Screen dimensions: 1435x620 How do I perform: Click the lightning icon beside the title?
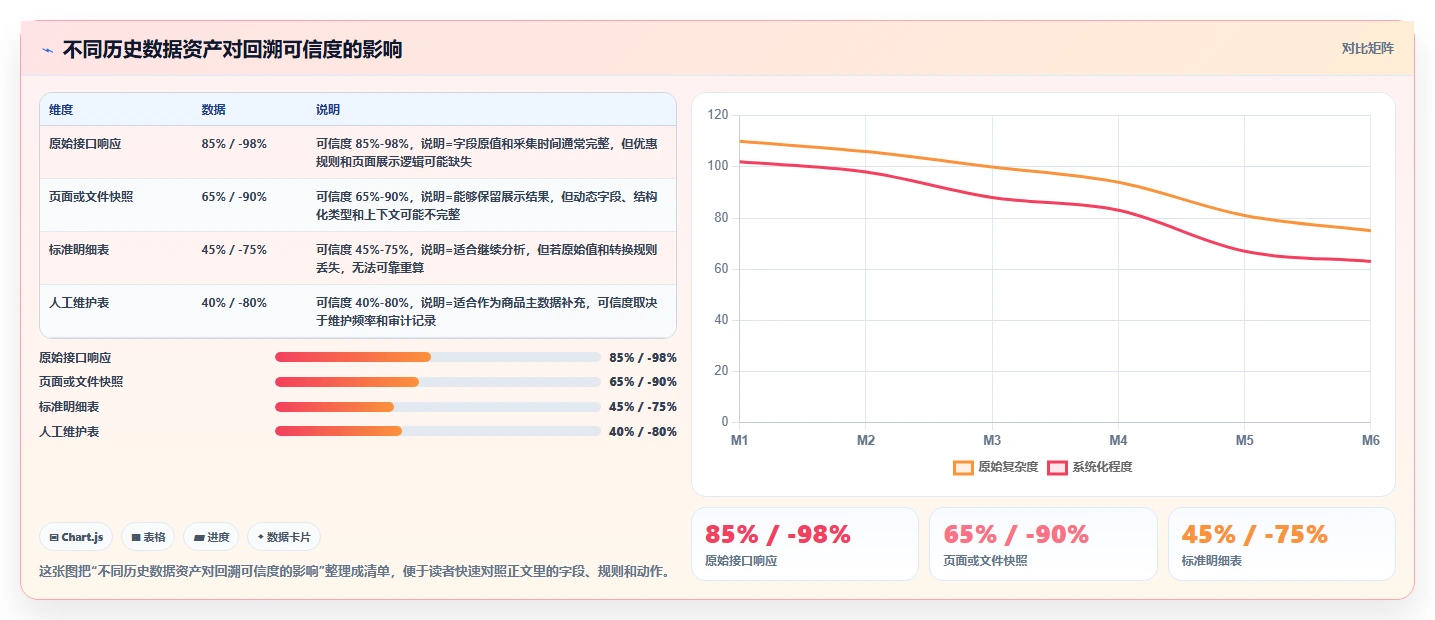coord(47,50)
